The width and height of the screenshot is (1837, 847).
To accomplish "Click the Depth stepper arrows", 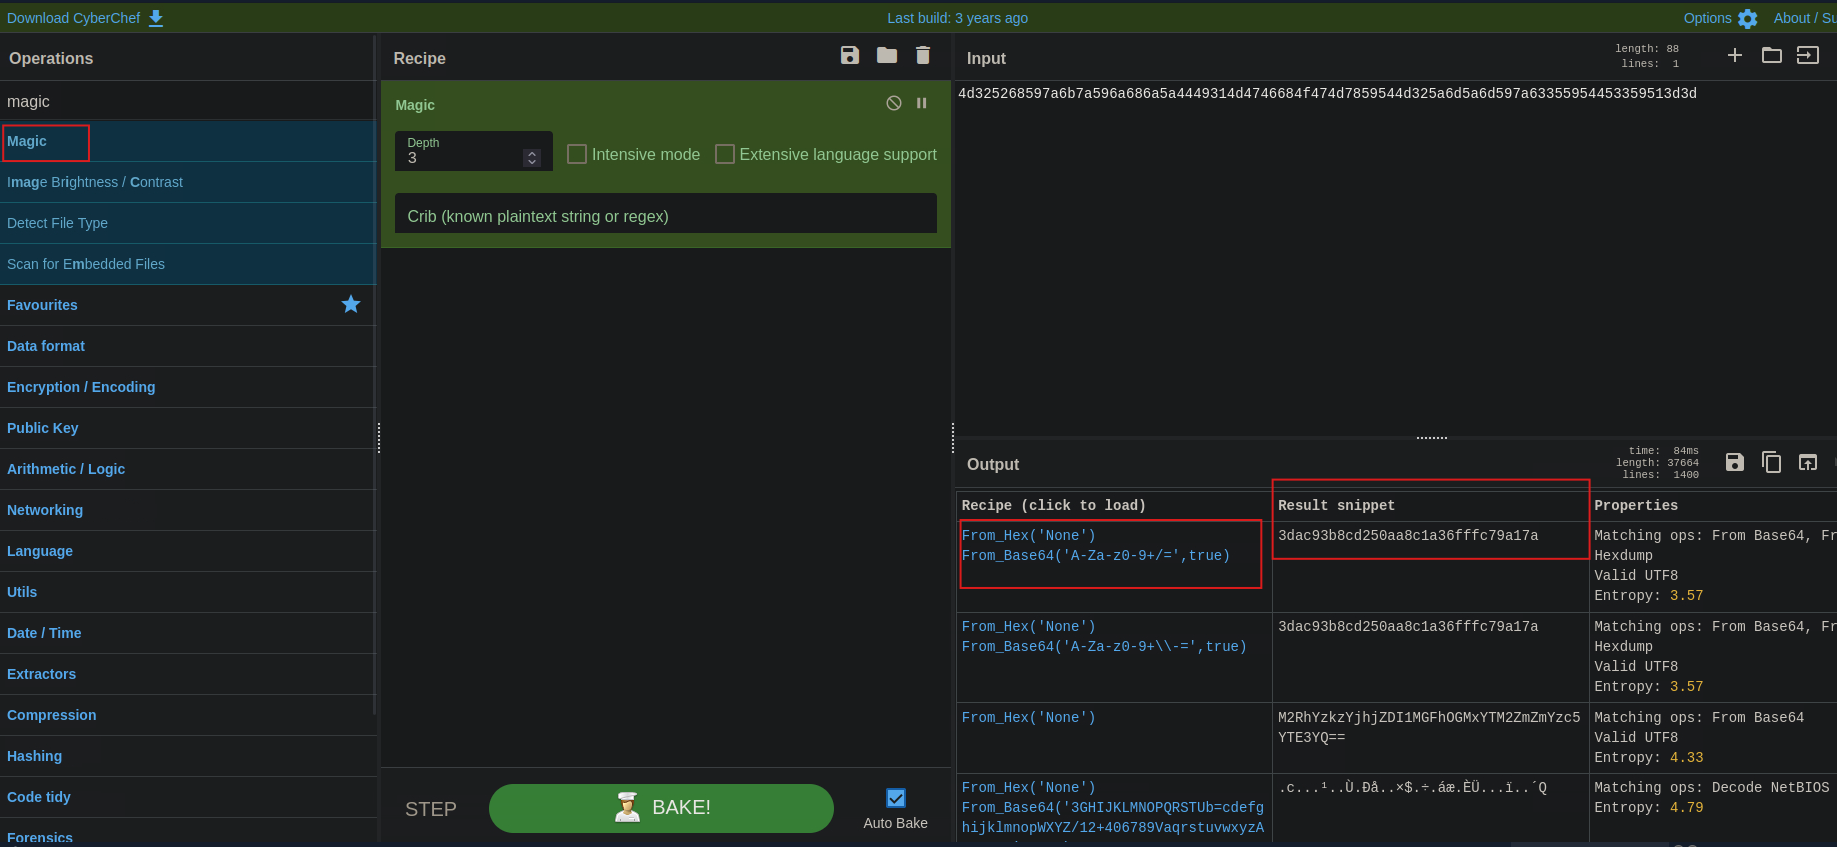I will [x=532, y=158].
